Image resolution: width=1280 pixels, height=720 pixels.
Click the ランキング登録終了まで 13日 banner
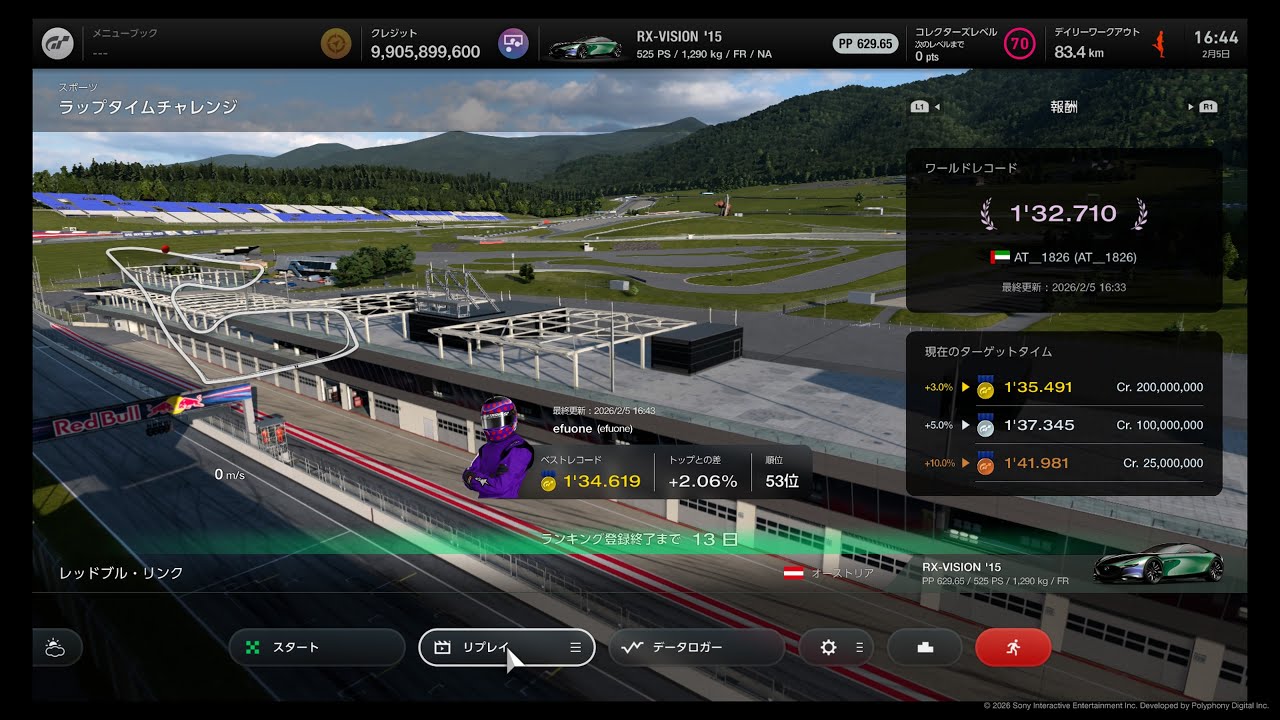click(x=640, y=539)
